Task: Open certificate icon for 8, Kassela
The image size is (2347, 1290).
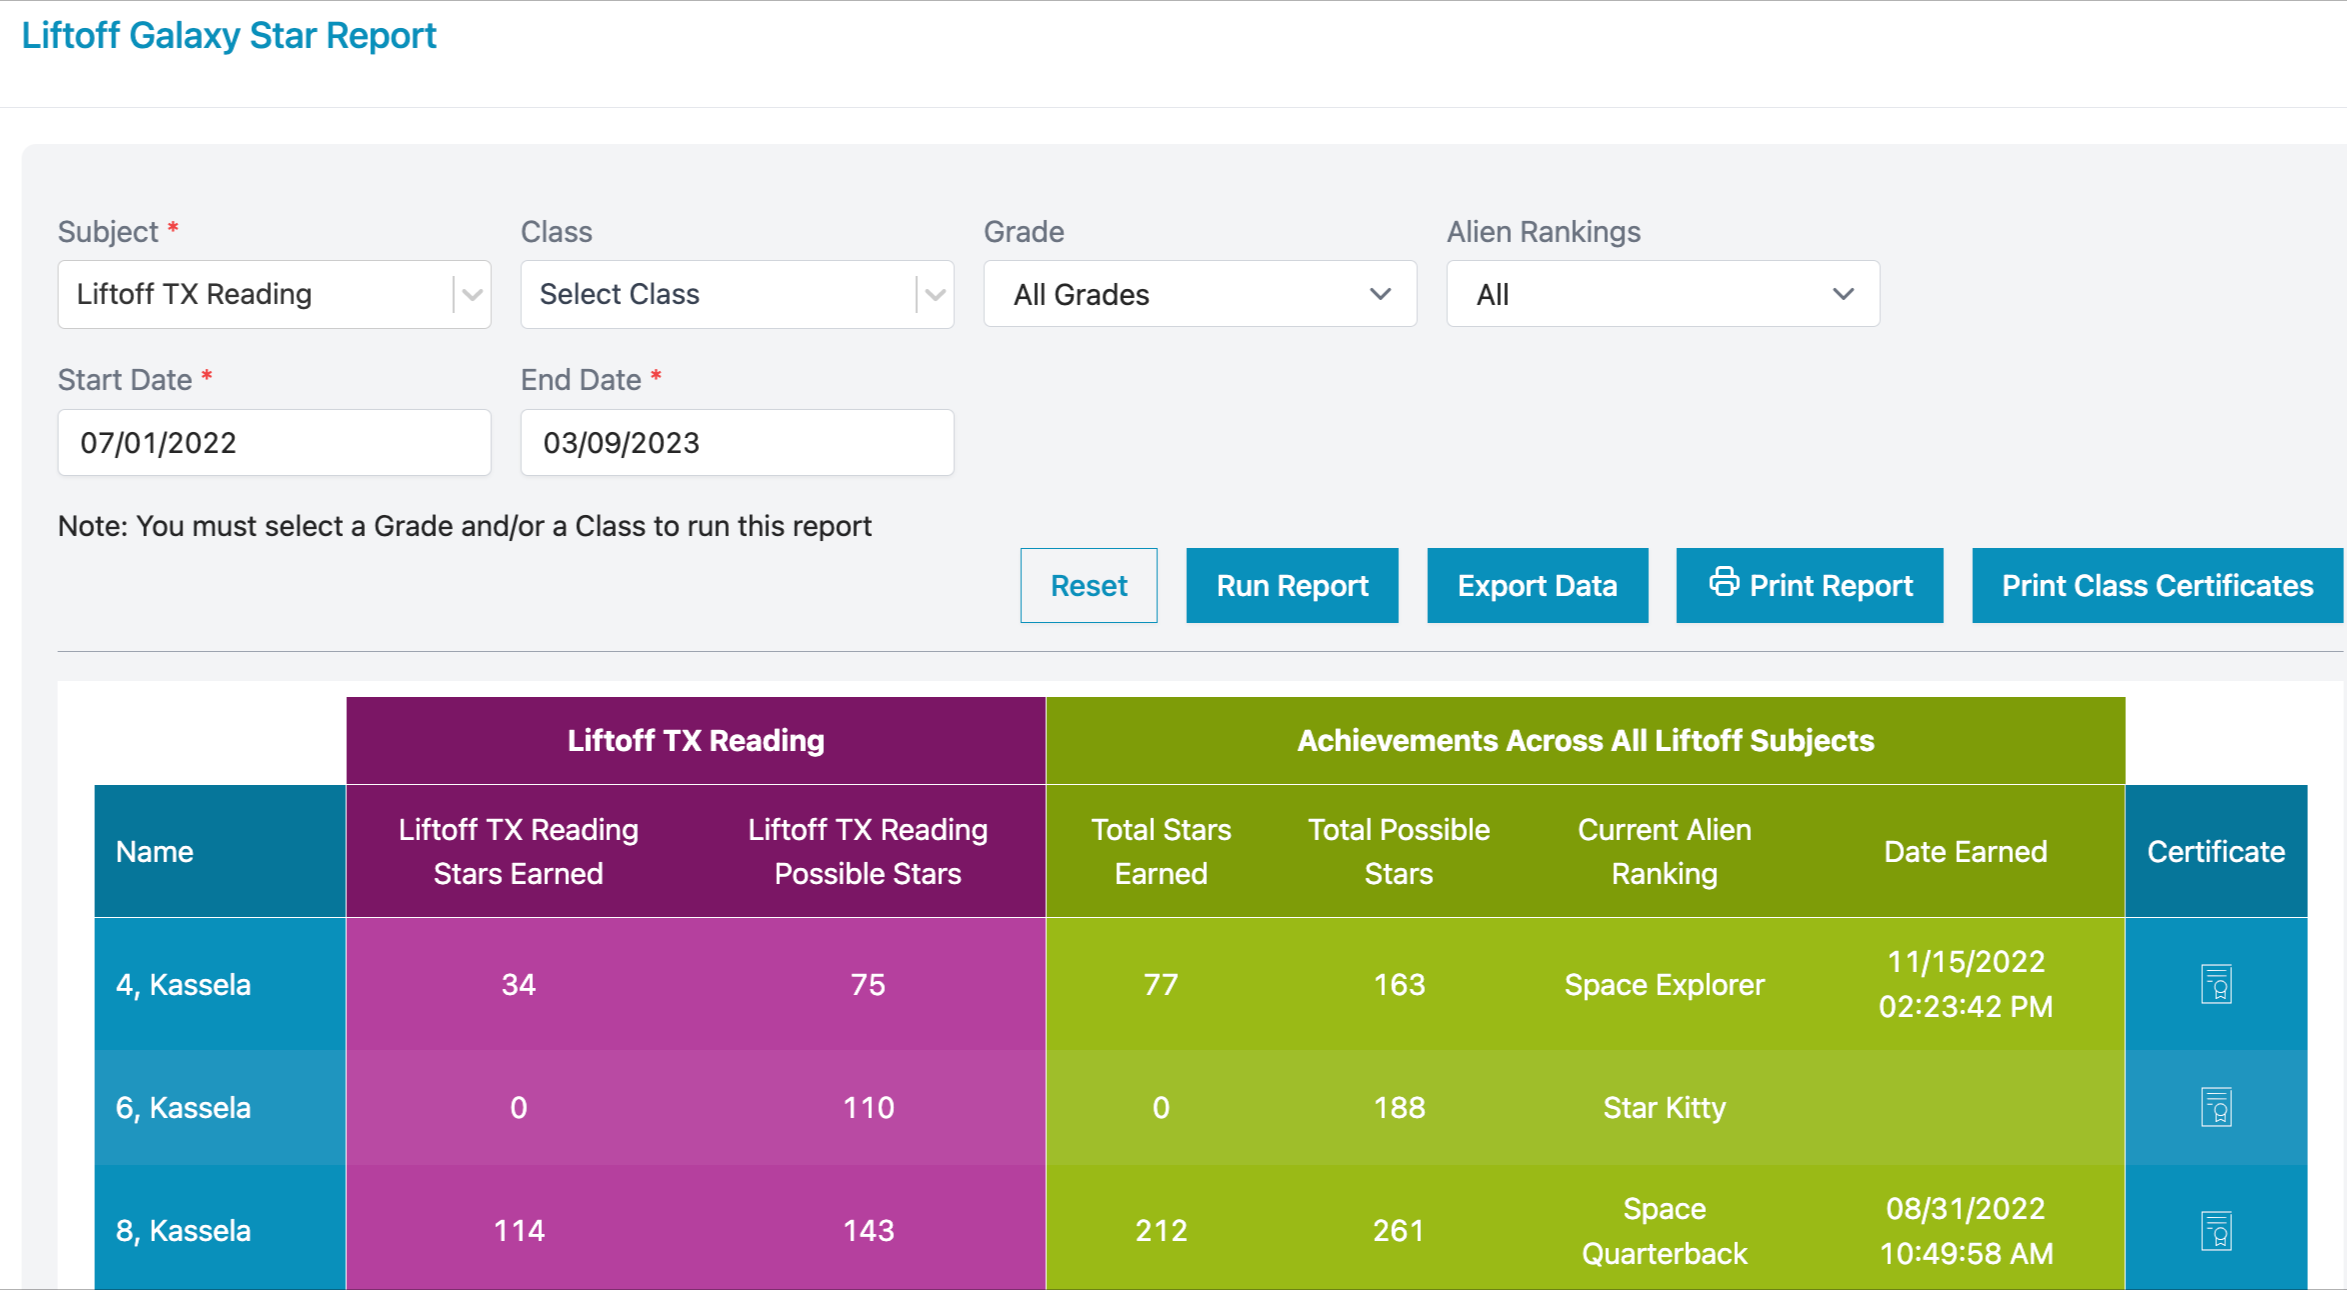Action: [x=2216, y=1231]
